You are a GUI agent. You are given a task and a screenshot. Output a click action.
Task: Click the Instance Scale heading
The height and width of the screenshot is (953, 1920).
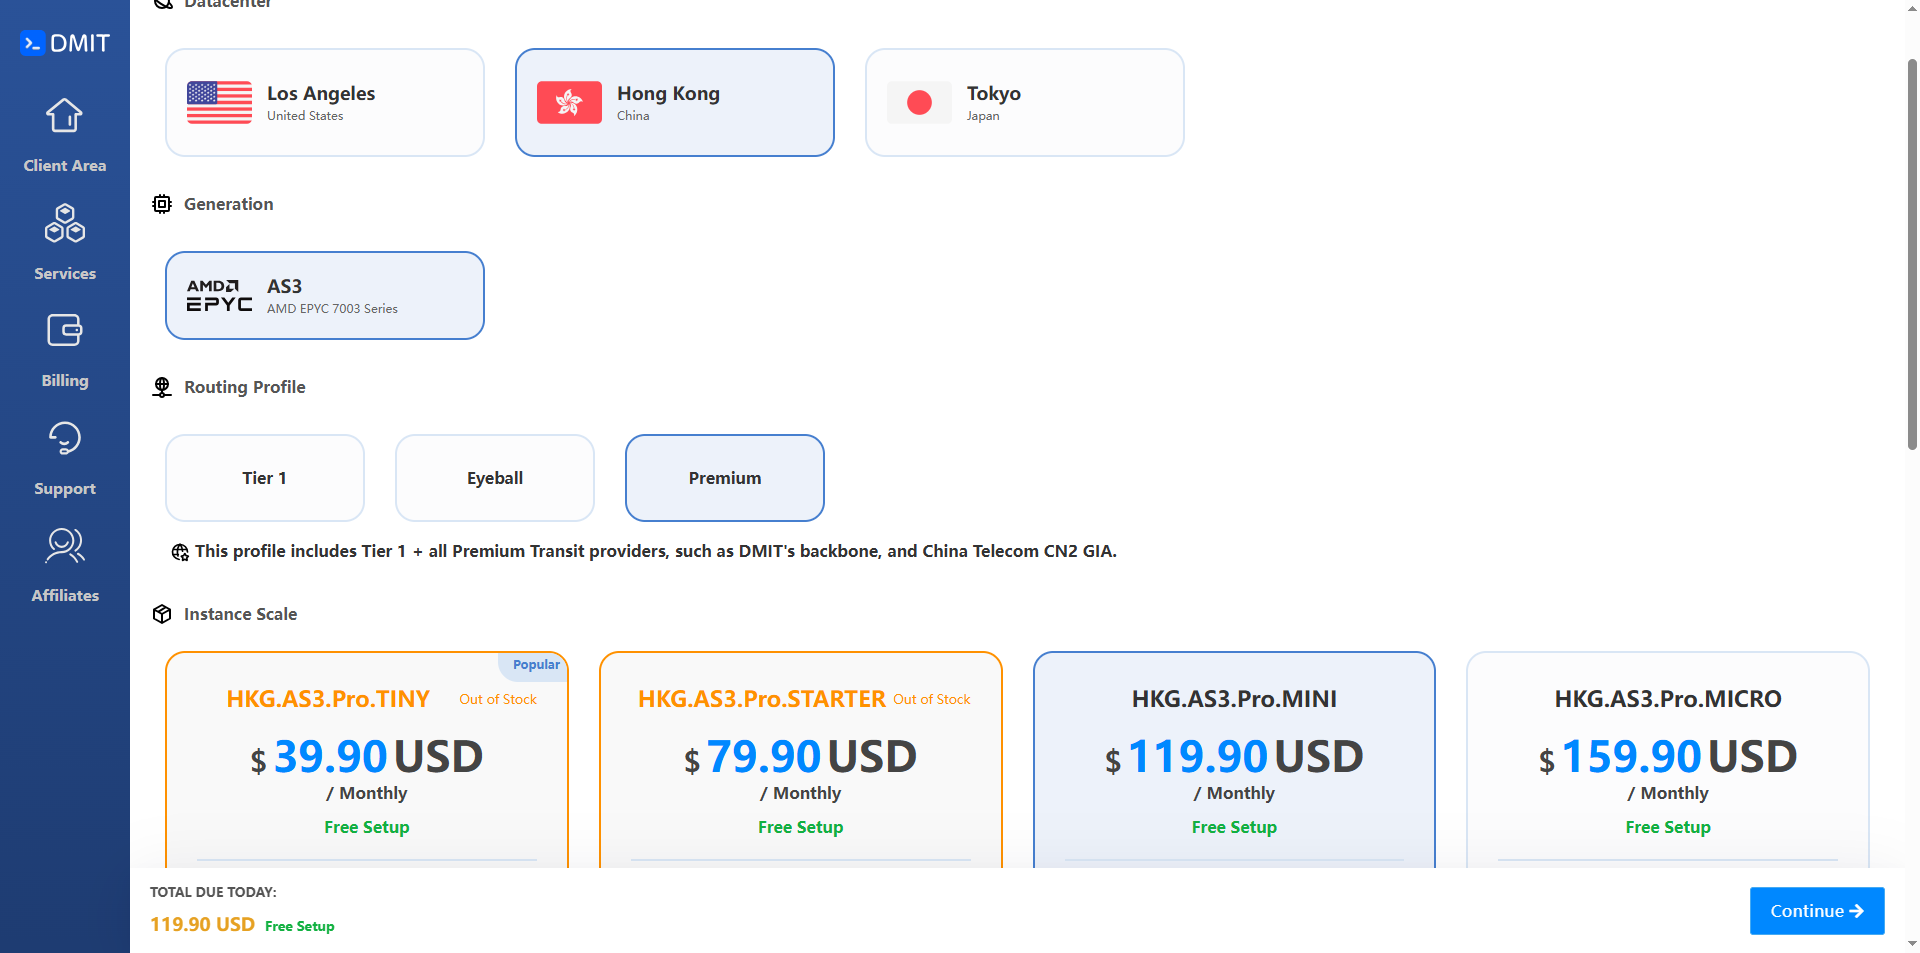coord(240,614)
